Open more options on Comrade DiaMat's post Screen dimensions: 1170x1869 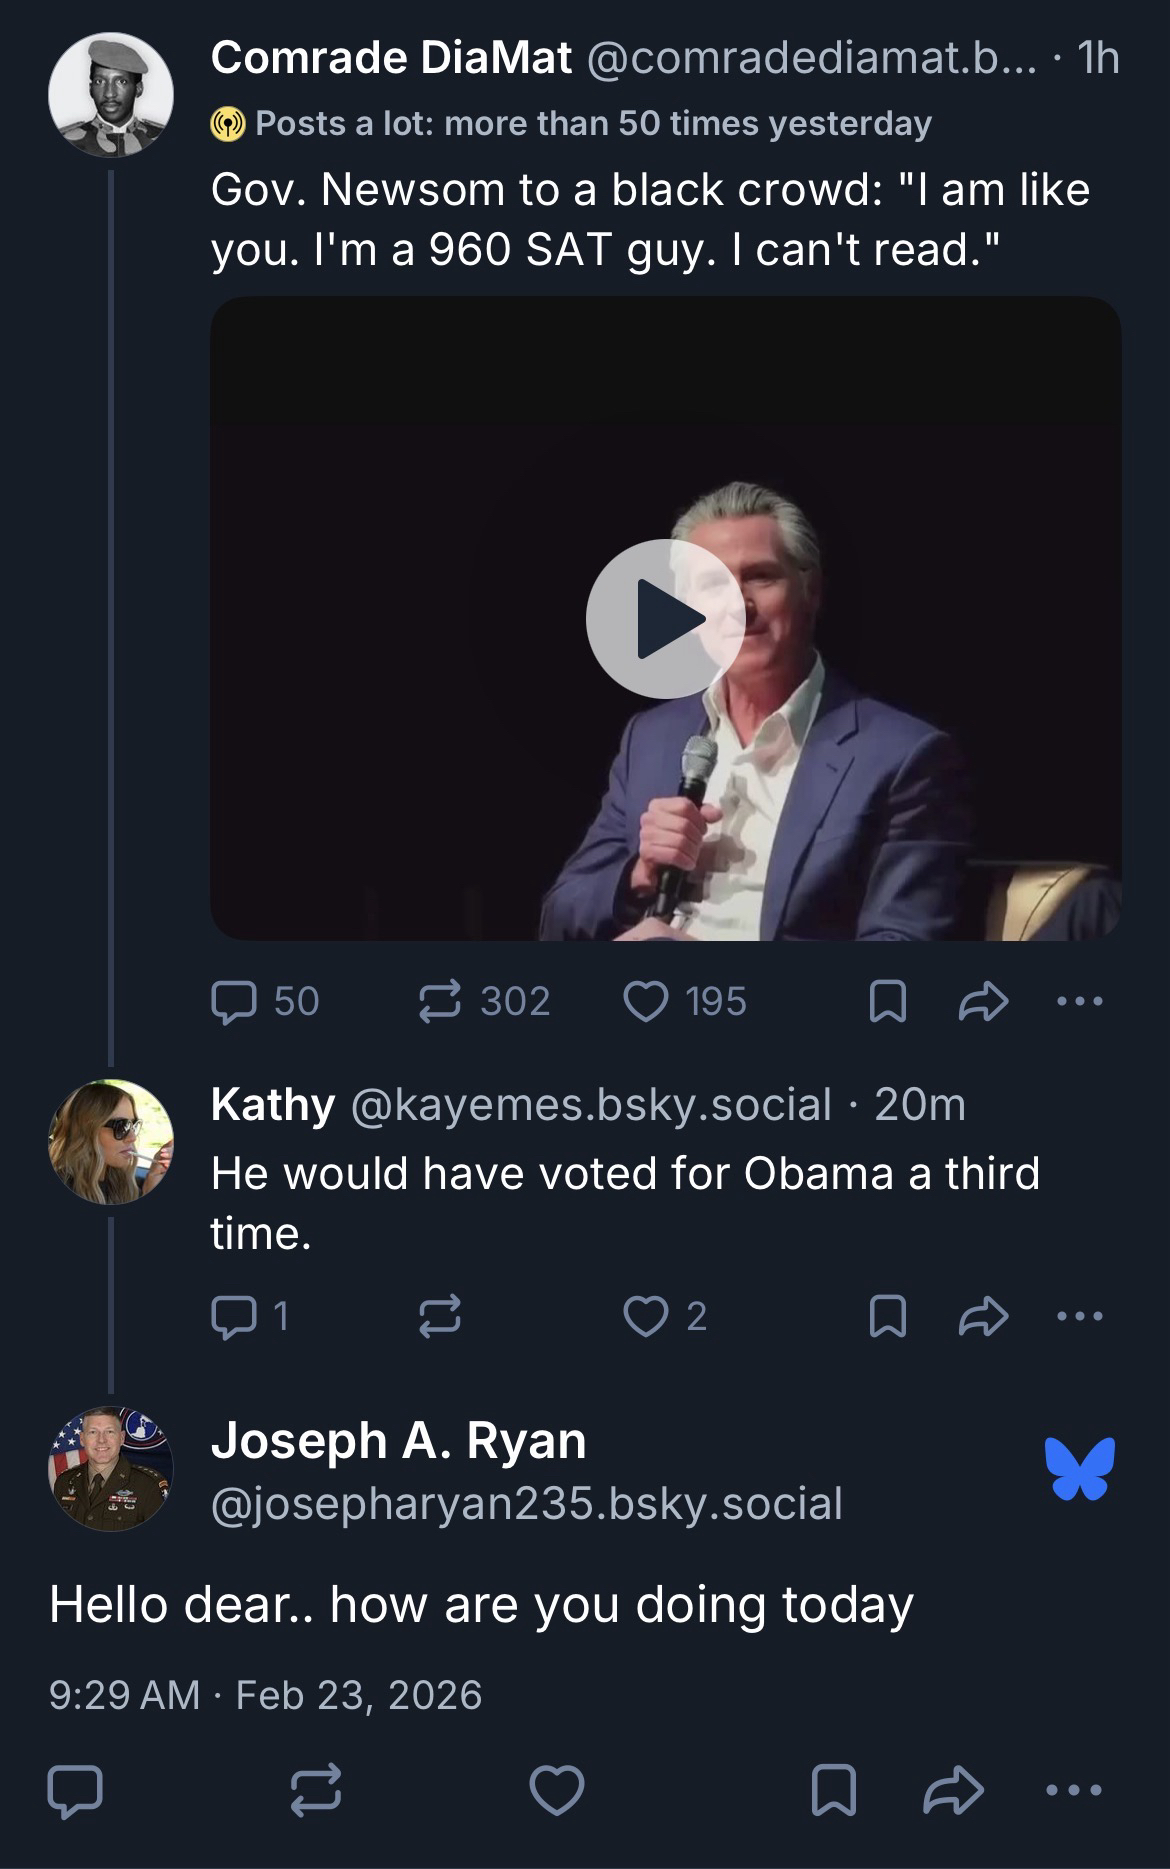pos(1080,1001)
